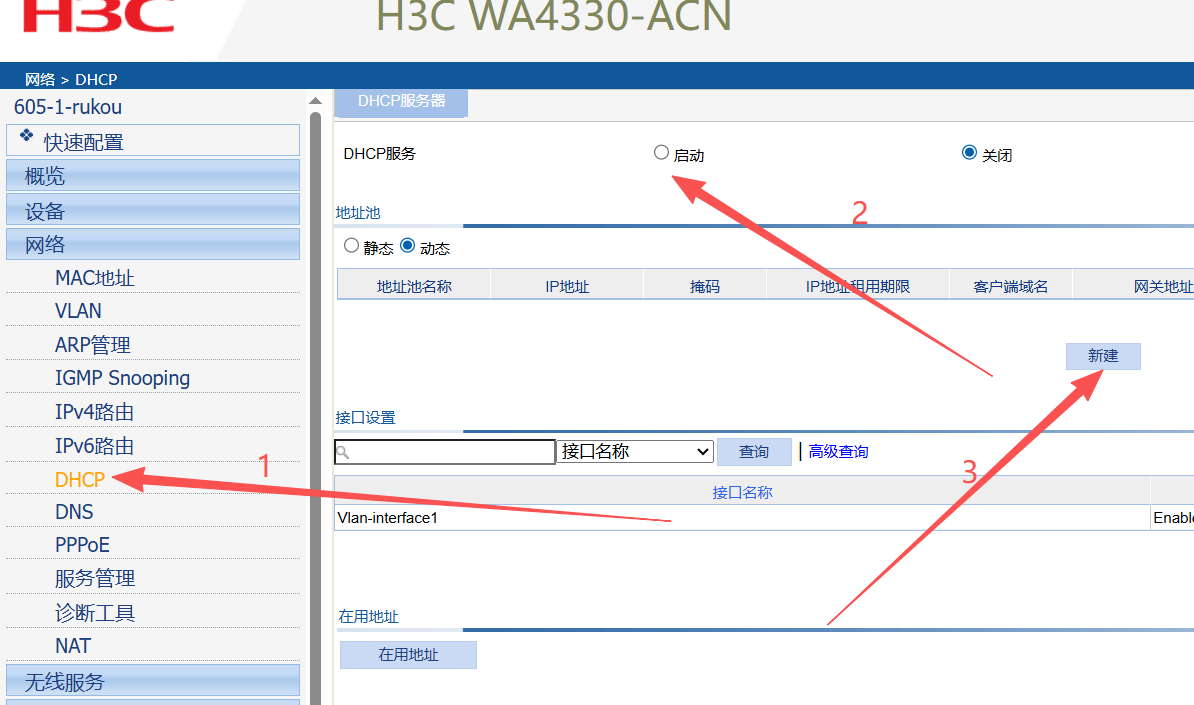Click the interface search input field
1194x705 pixels.
[445, 452]
